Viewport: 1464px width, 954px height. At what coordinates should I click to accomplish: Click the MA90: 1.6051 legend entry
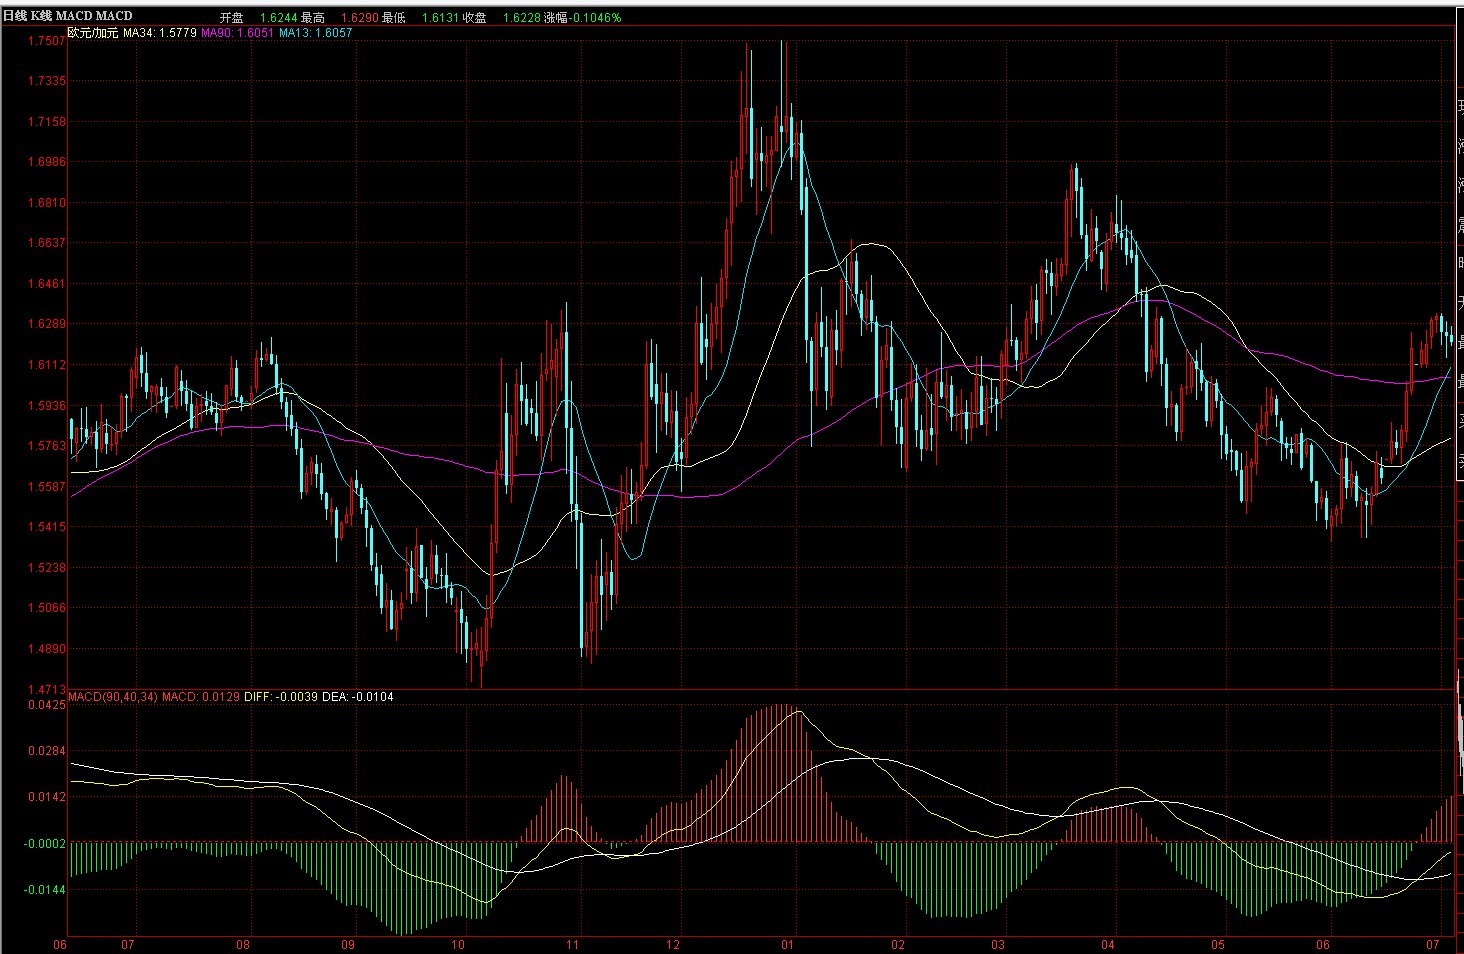(238, 32)
